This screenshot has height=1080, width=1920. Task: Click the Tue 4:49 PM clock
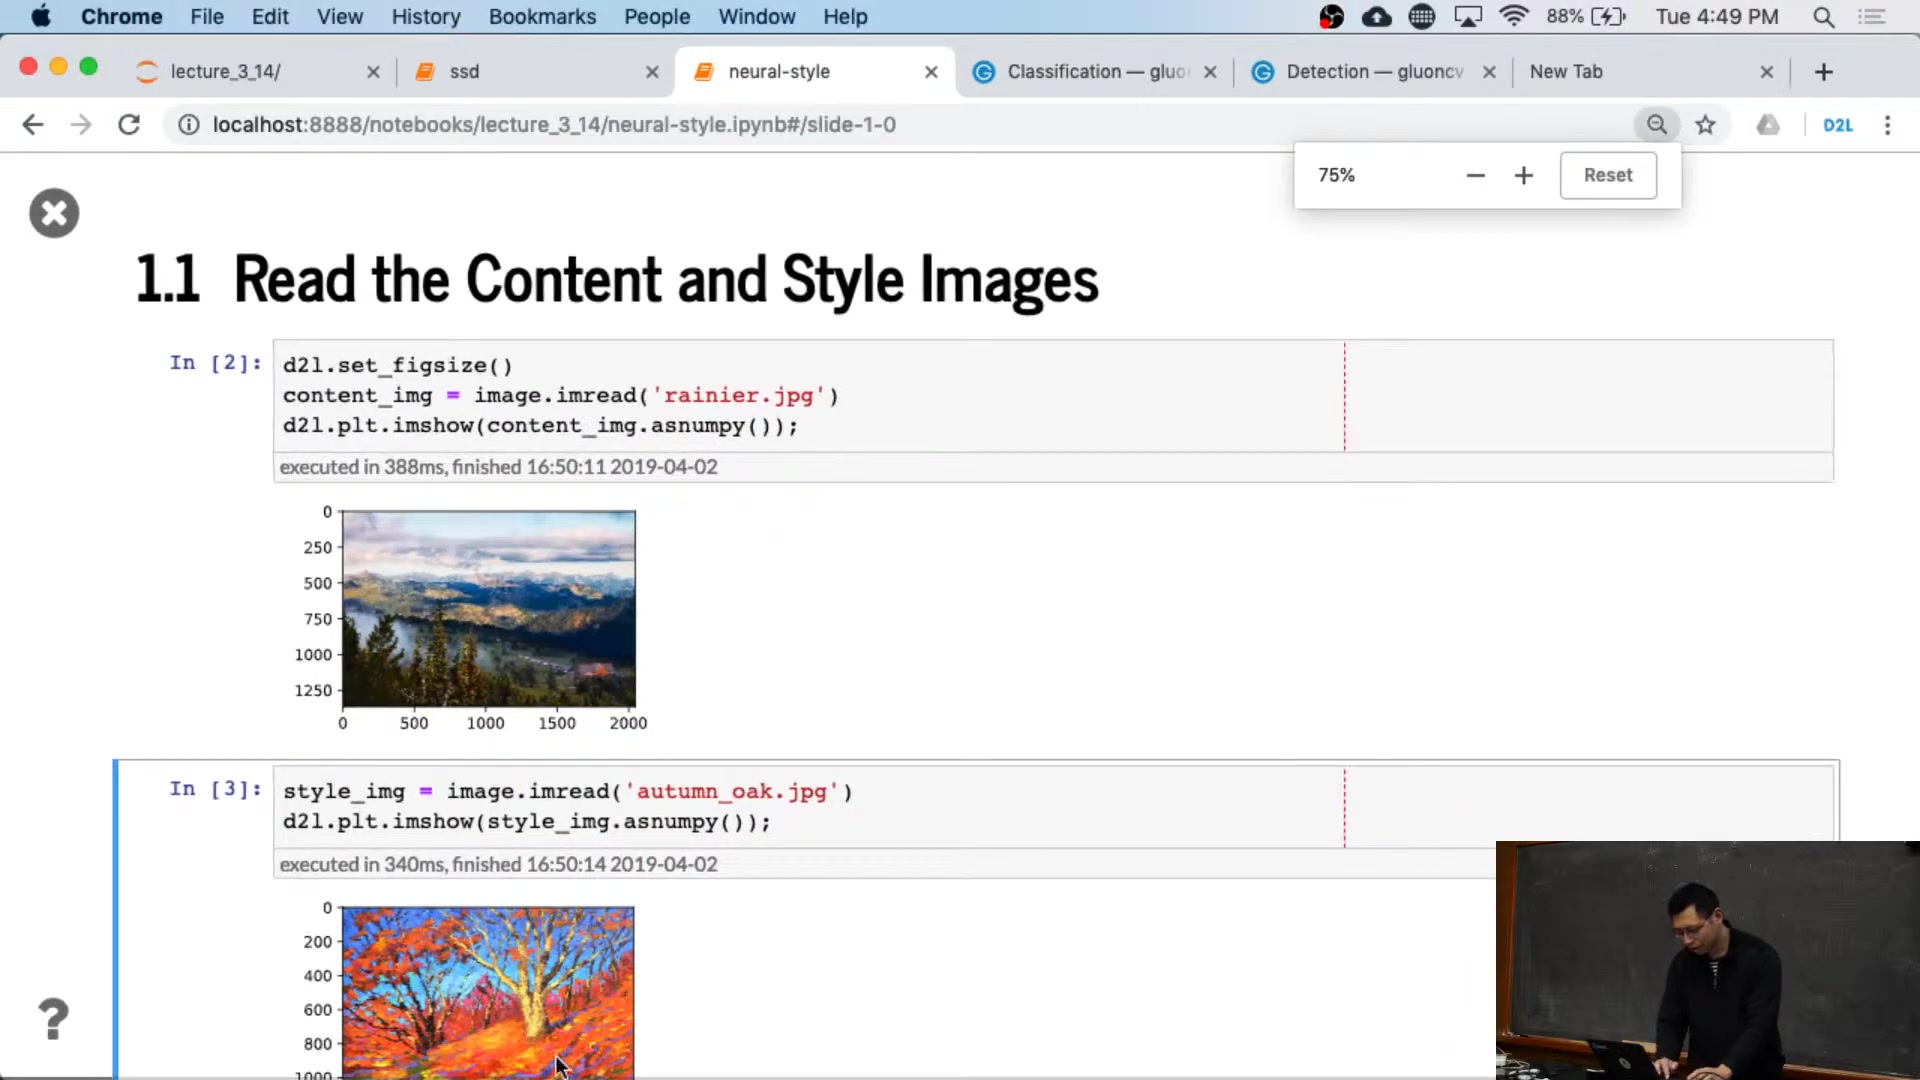click(x=1717, y=16)
